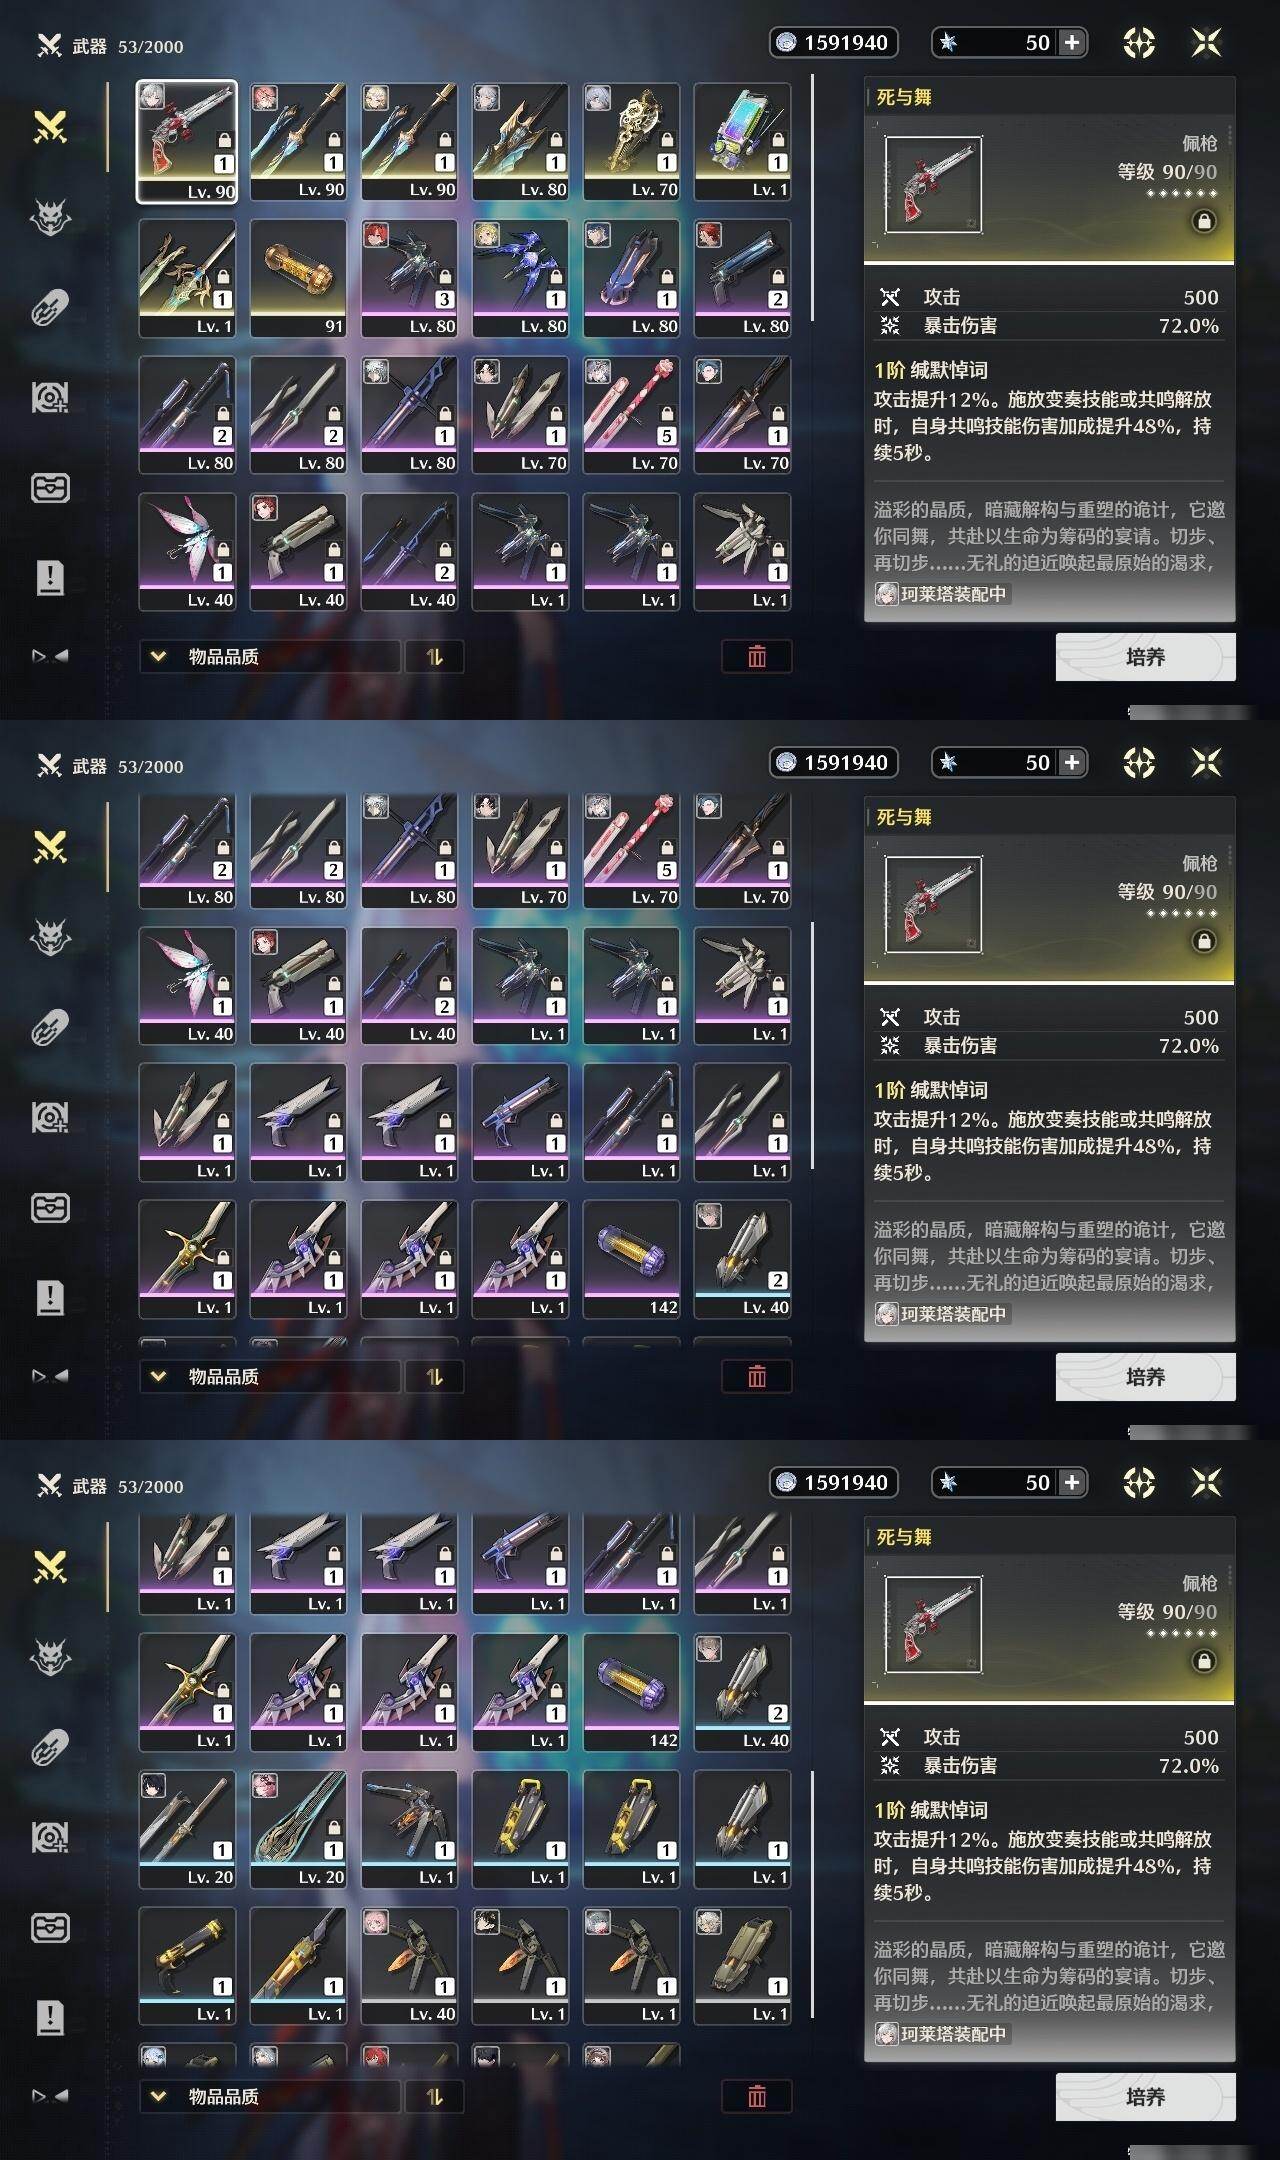
Task: Switch to crossed-swords weapons tab in topmost sidebar
Action: click(50, 127)
